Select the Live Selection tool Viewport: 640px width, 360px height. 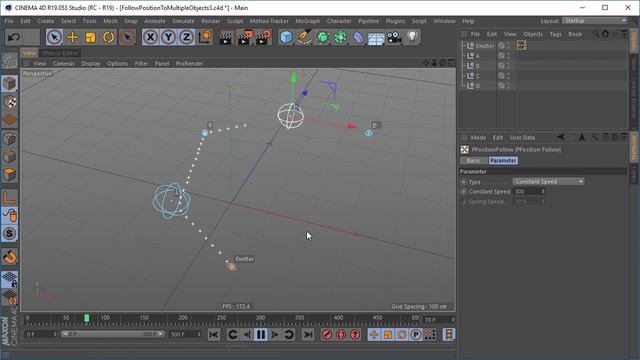[54, 37]
